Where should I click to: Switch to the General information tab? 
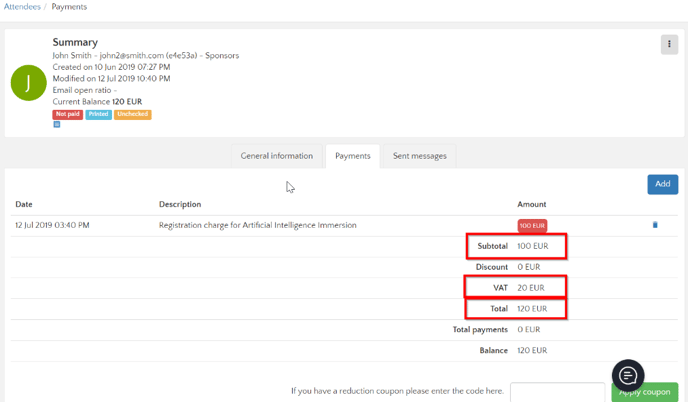coord(277,156)
